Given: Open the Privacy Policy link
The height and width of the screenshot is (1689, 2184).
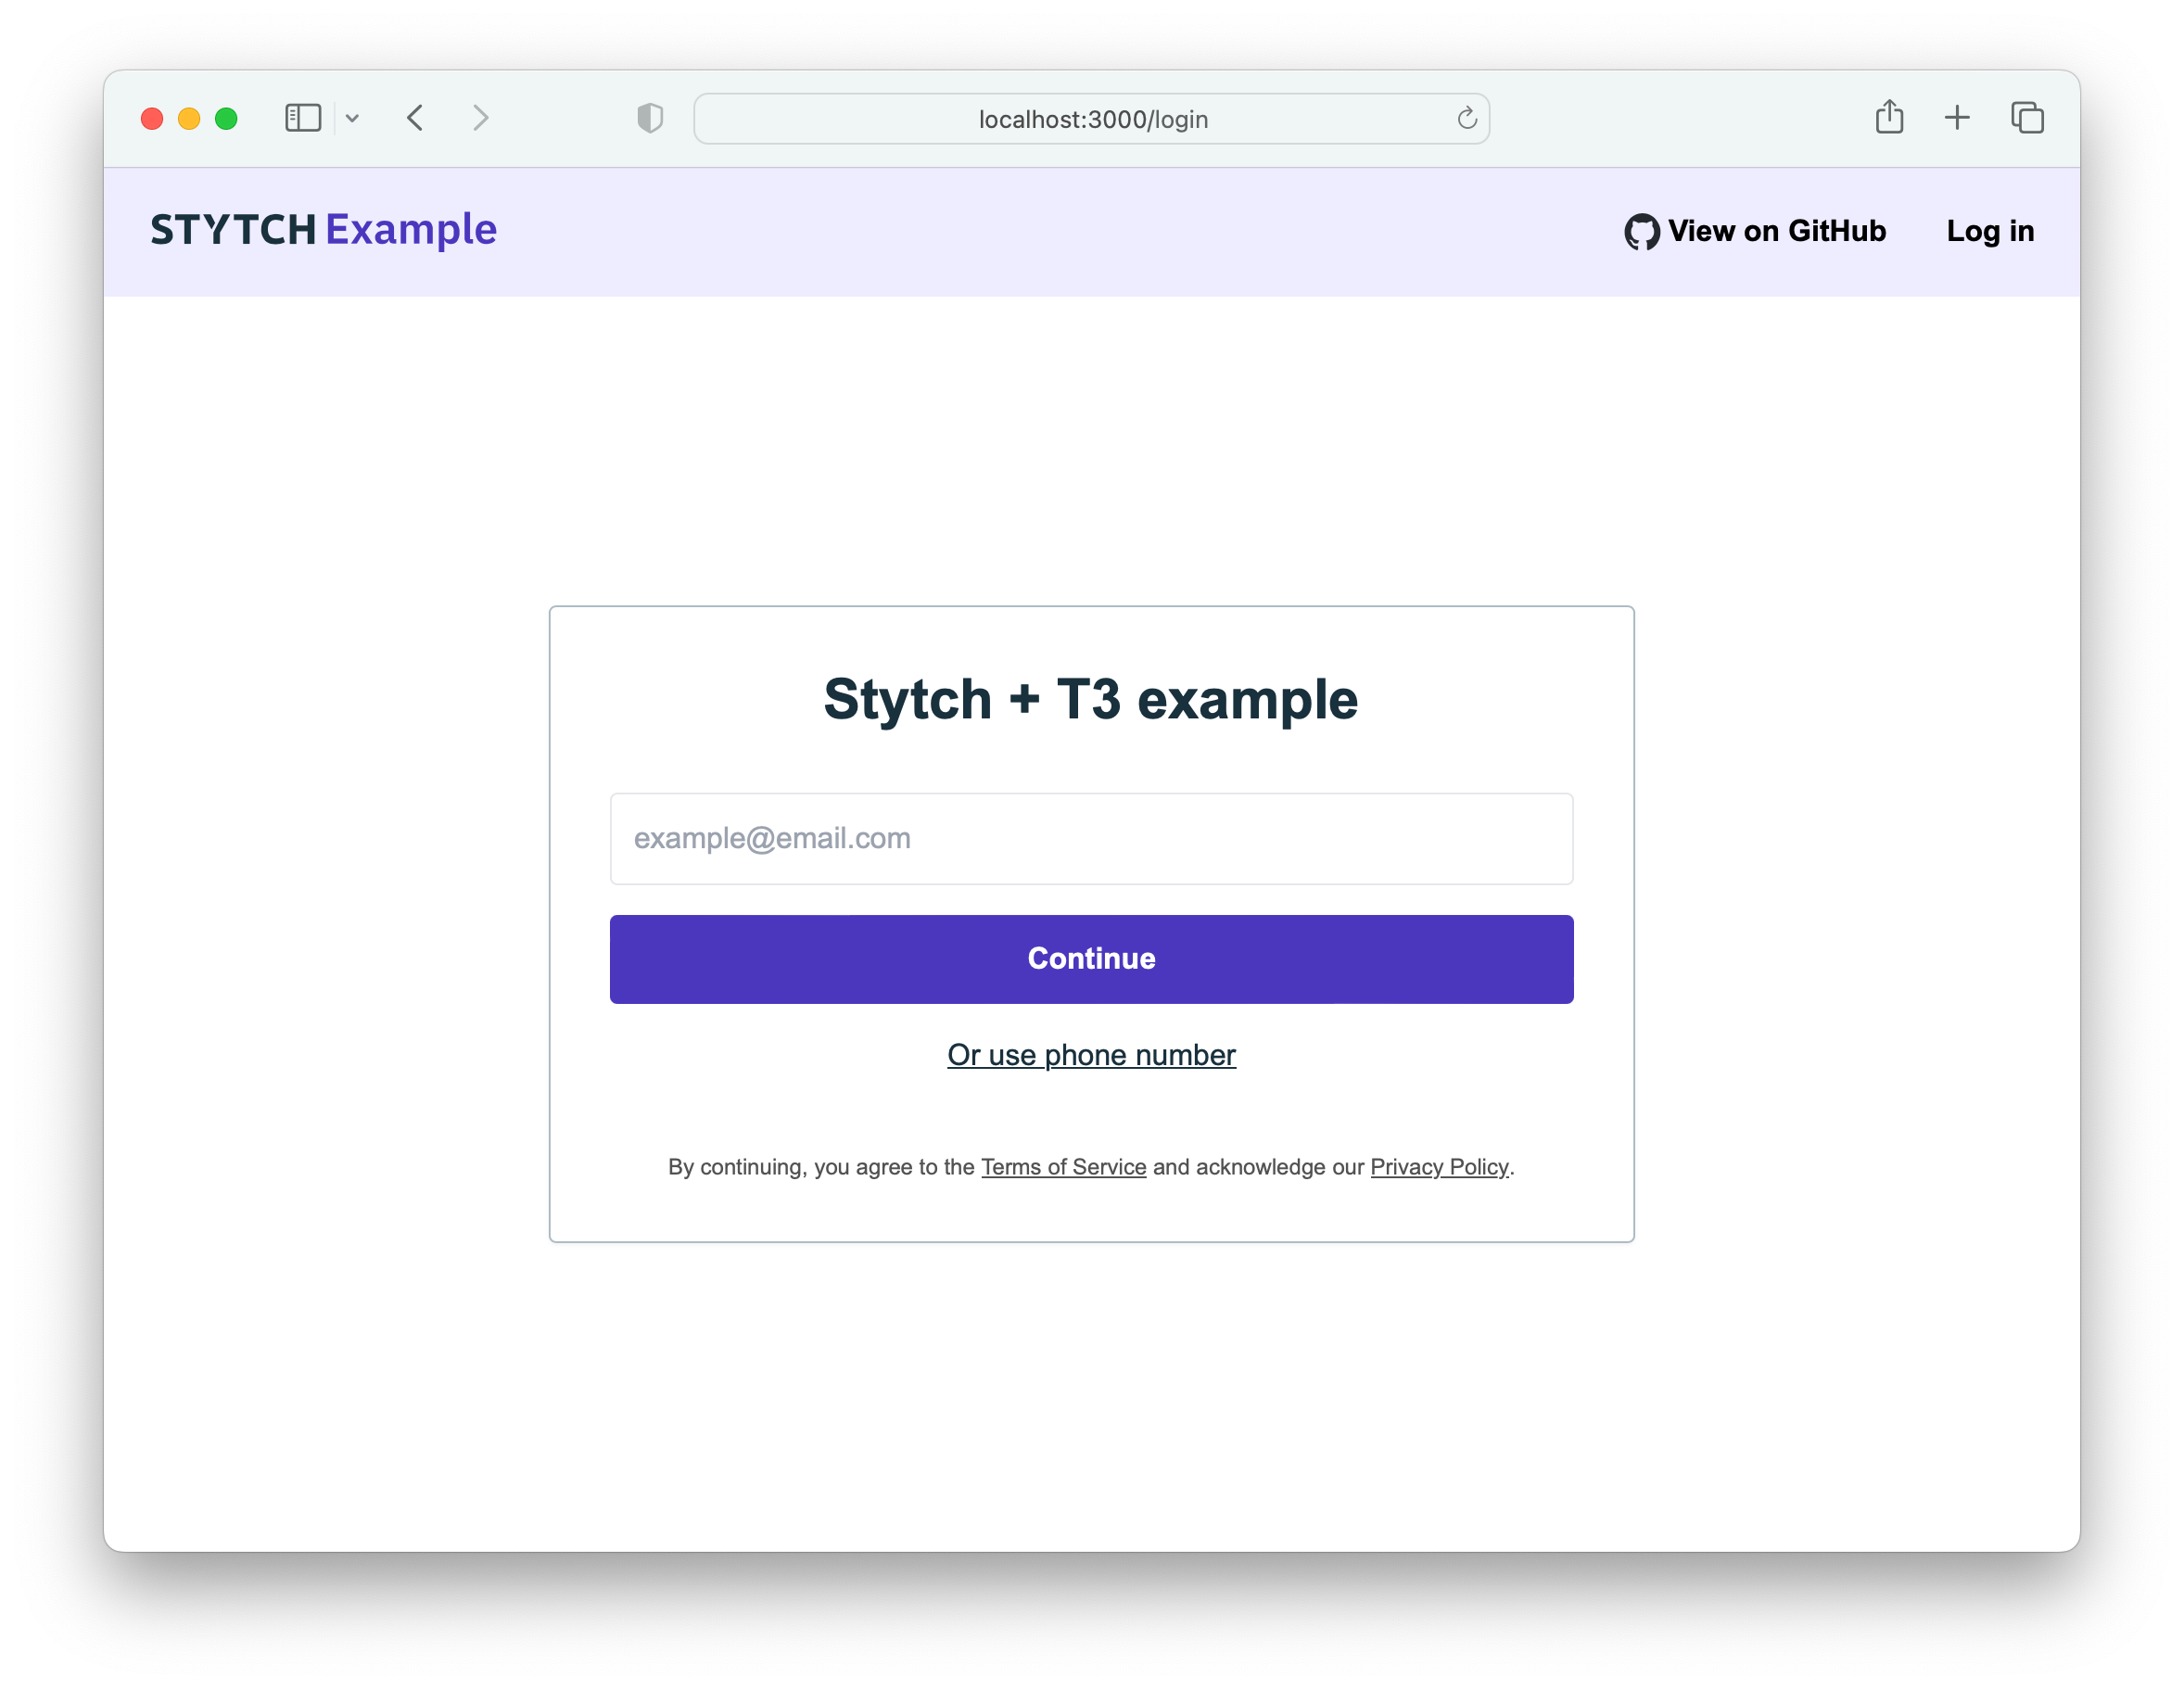Looking at the screenshot, I should tap(1439, 1167).
